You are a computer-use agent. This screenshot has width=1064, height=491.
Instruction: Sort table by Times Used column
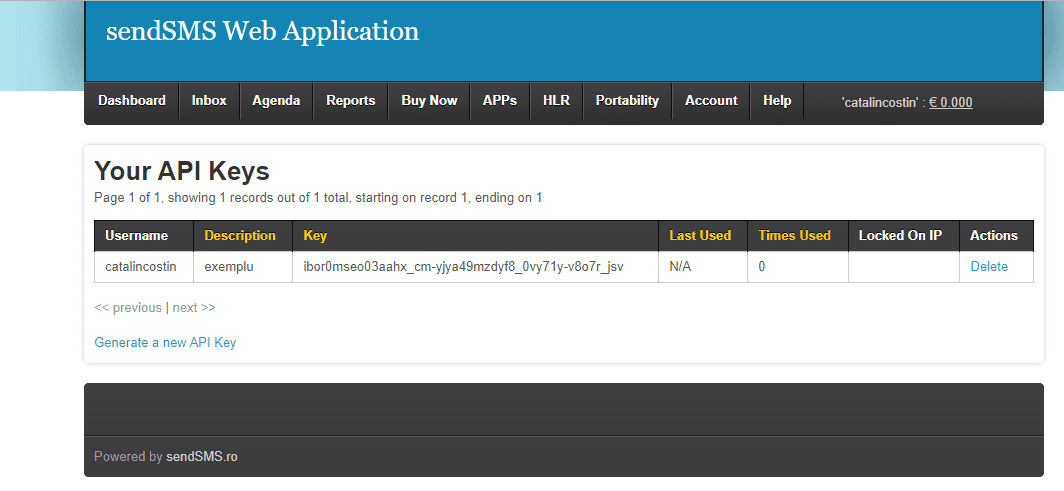(795, 236)
